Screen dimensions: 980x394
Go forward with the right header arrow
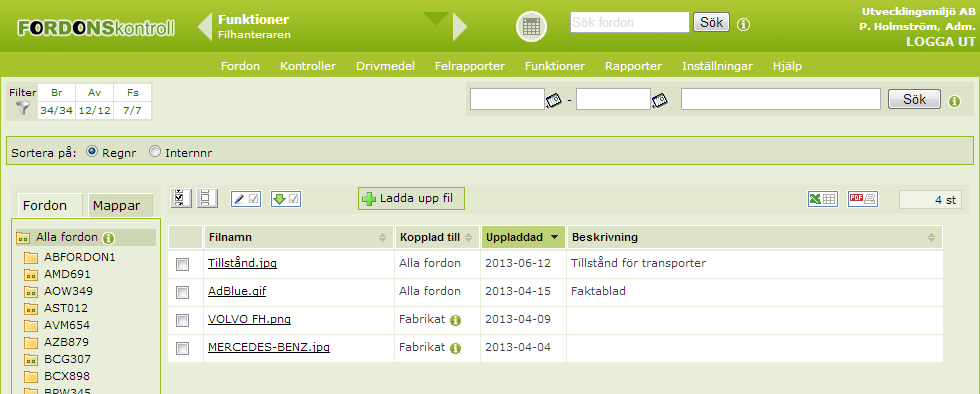[459, 26]
